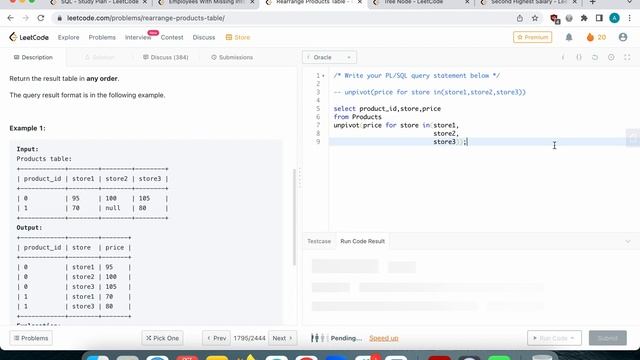Open the Description tab
The height and width of the screenshot is (360, 640).
click(33, 57)
